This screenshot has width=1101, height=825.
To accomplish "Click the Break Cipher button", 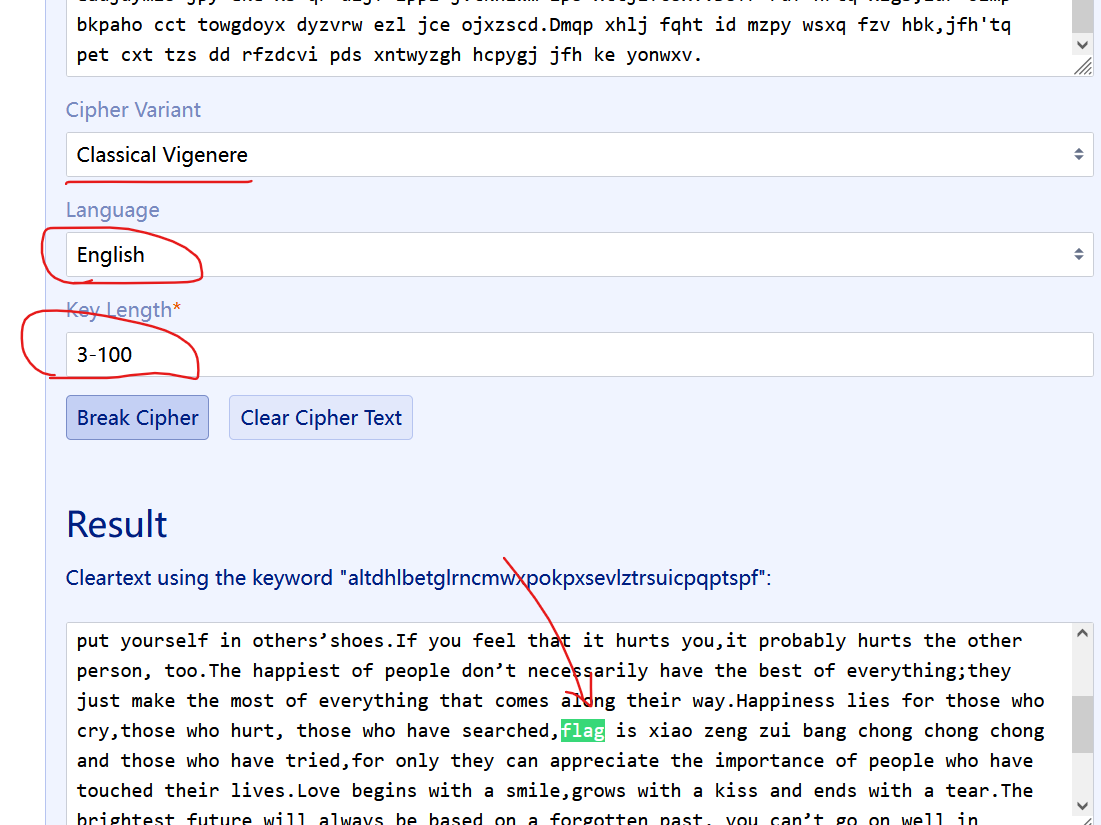I will point(138,418).
